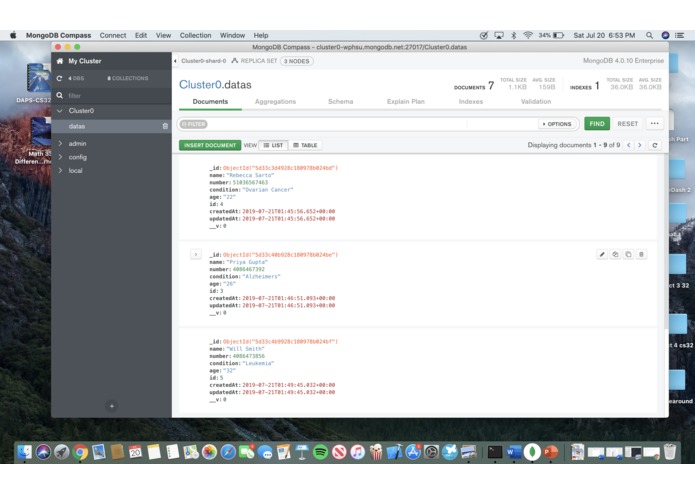Open the Validation tab
The width and height of the screenshot is (695, 494).
pos(536,101)
